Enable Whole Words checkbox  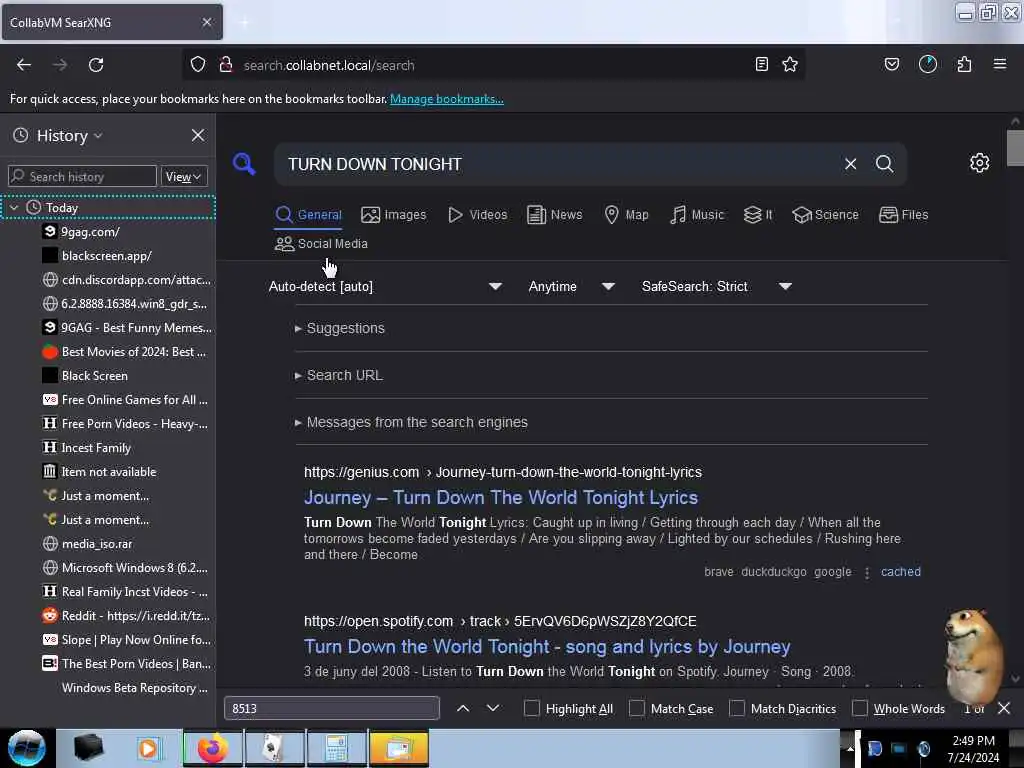(860, 709)
